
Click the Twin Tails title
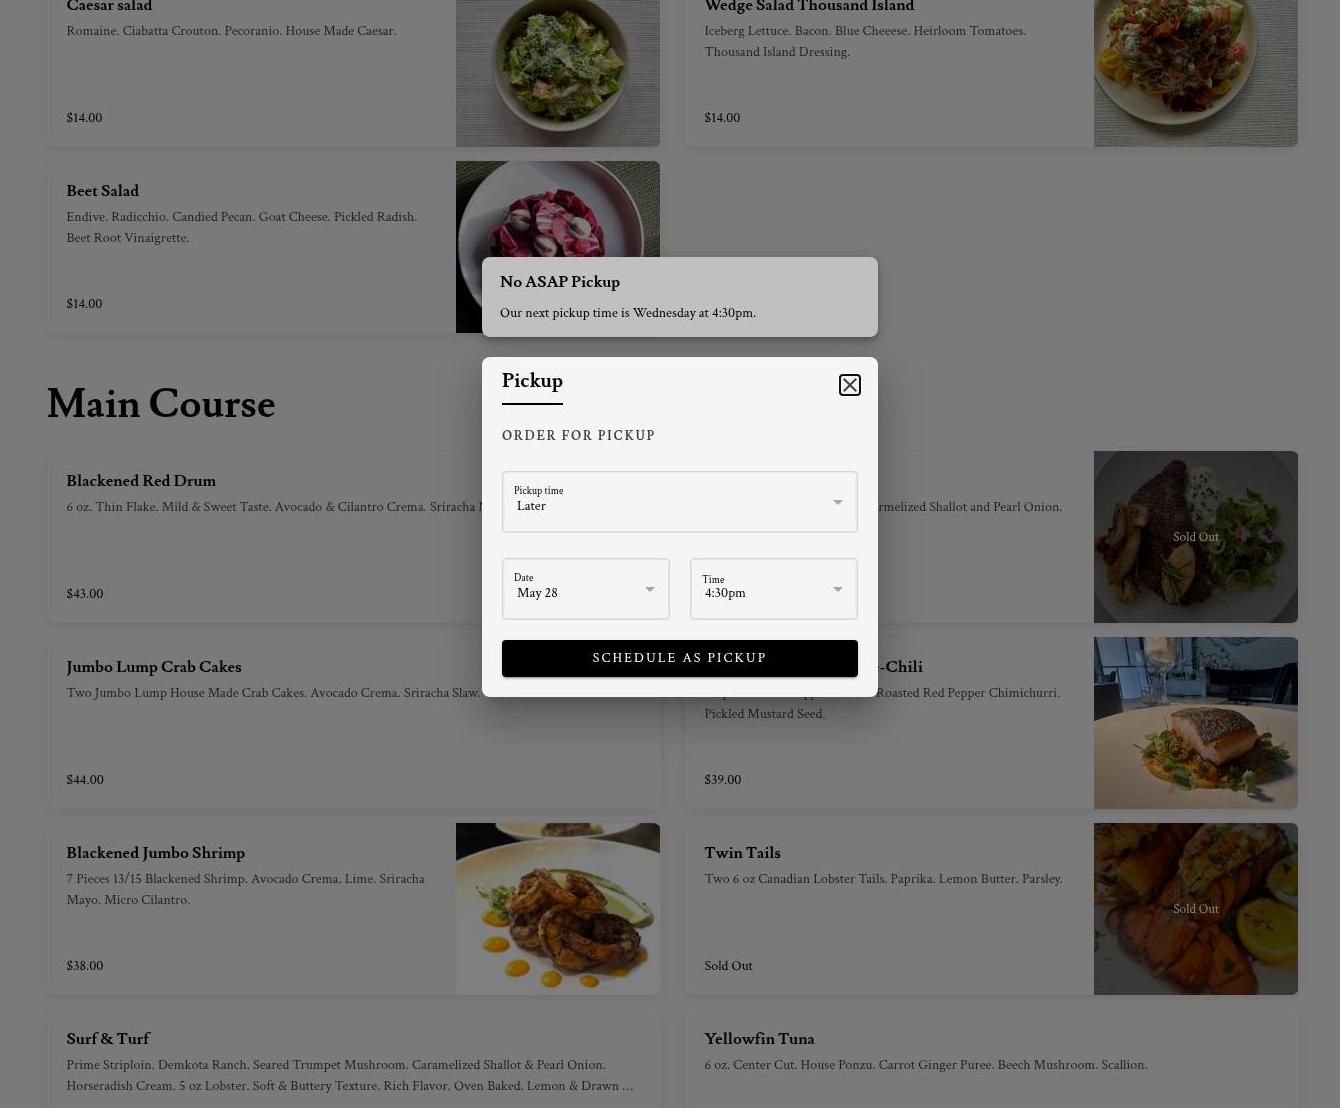click(742, 853)
